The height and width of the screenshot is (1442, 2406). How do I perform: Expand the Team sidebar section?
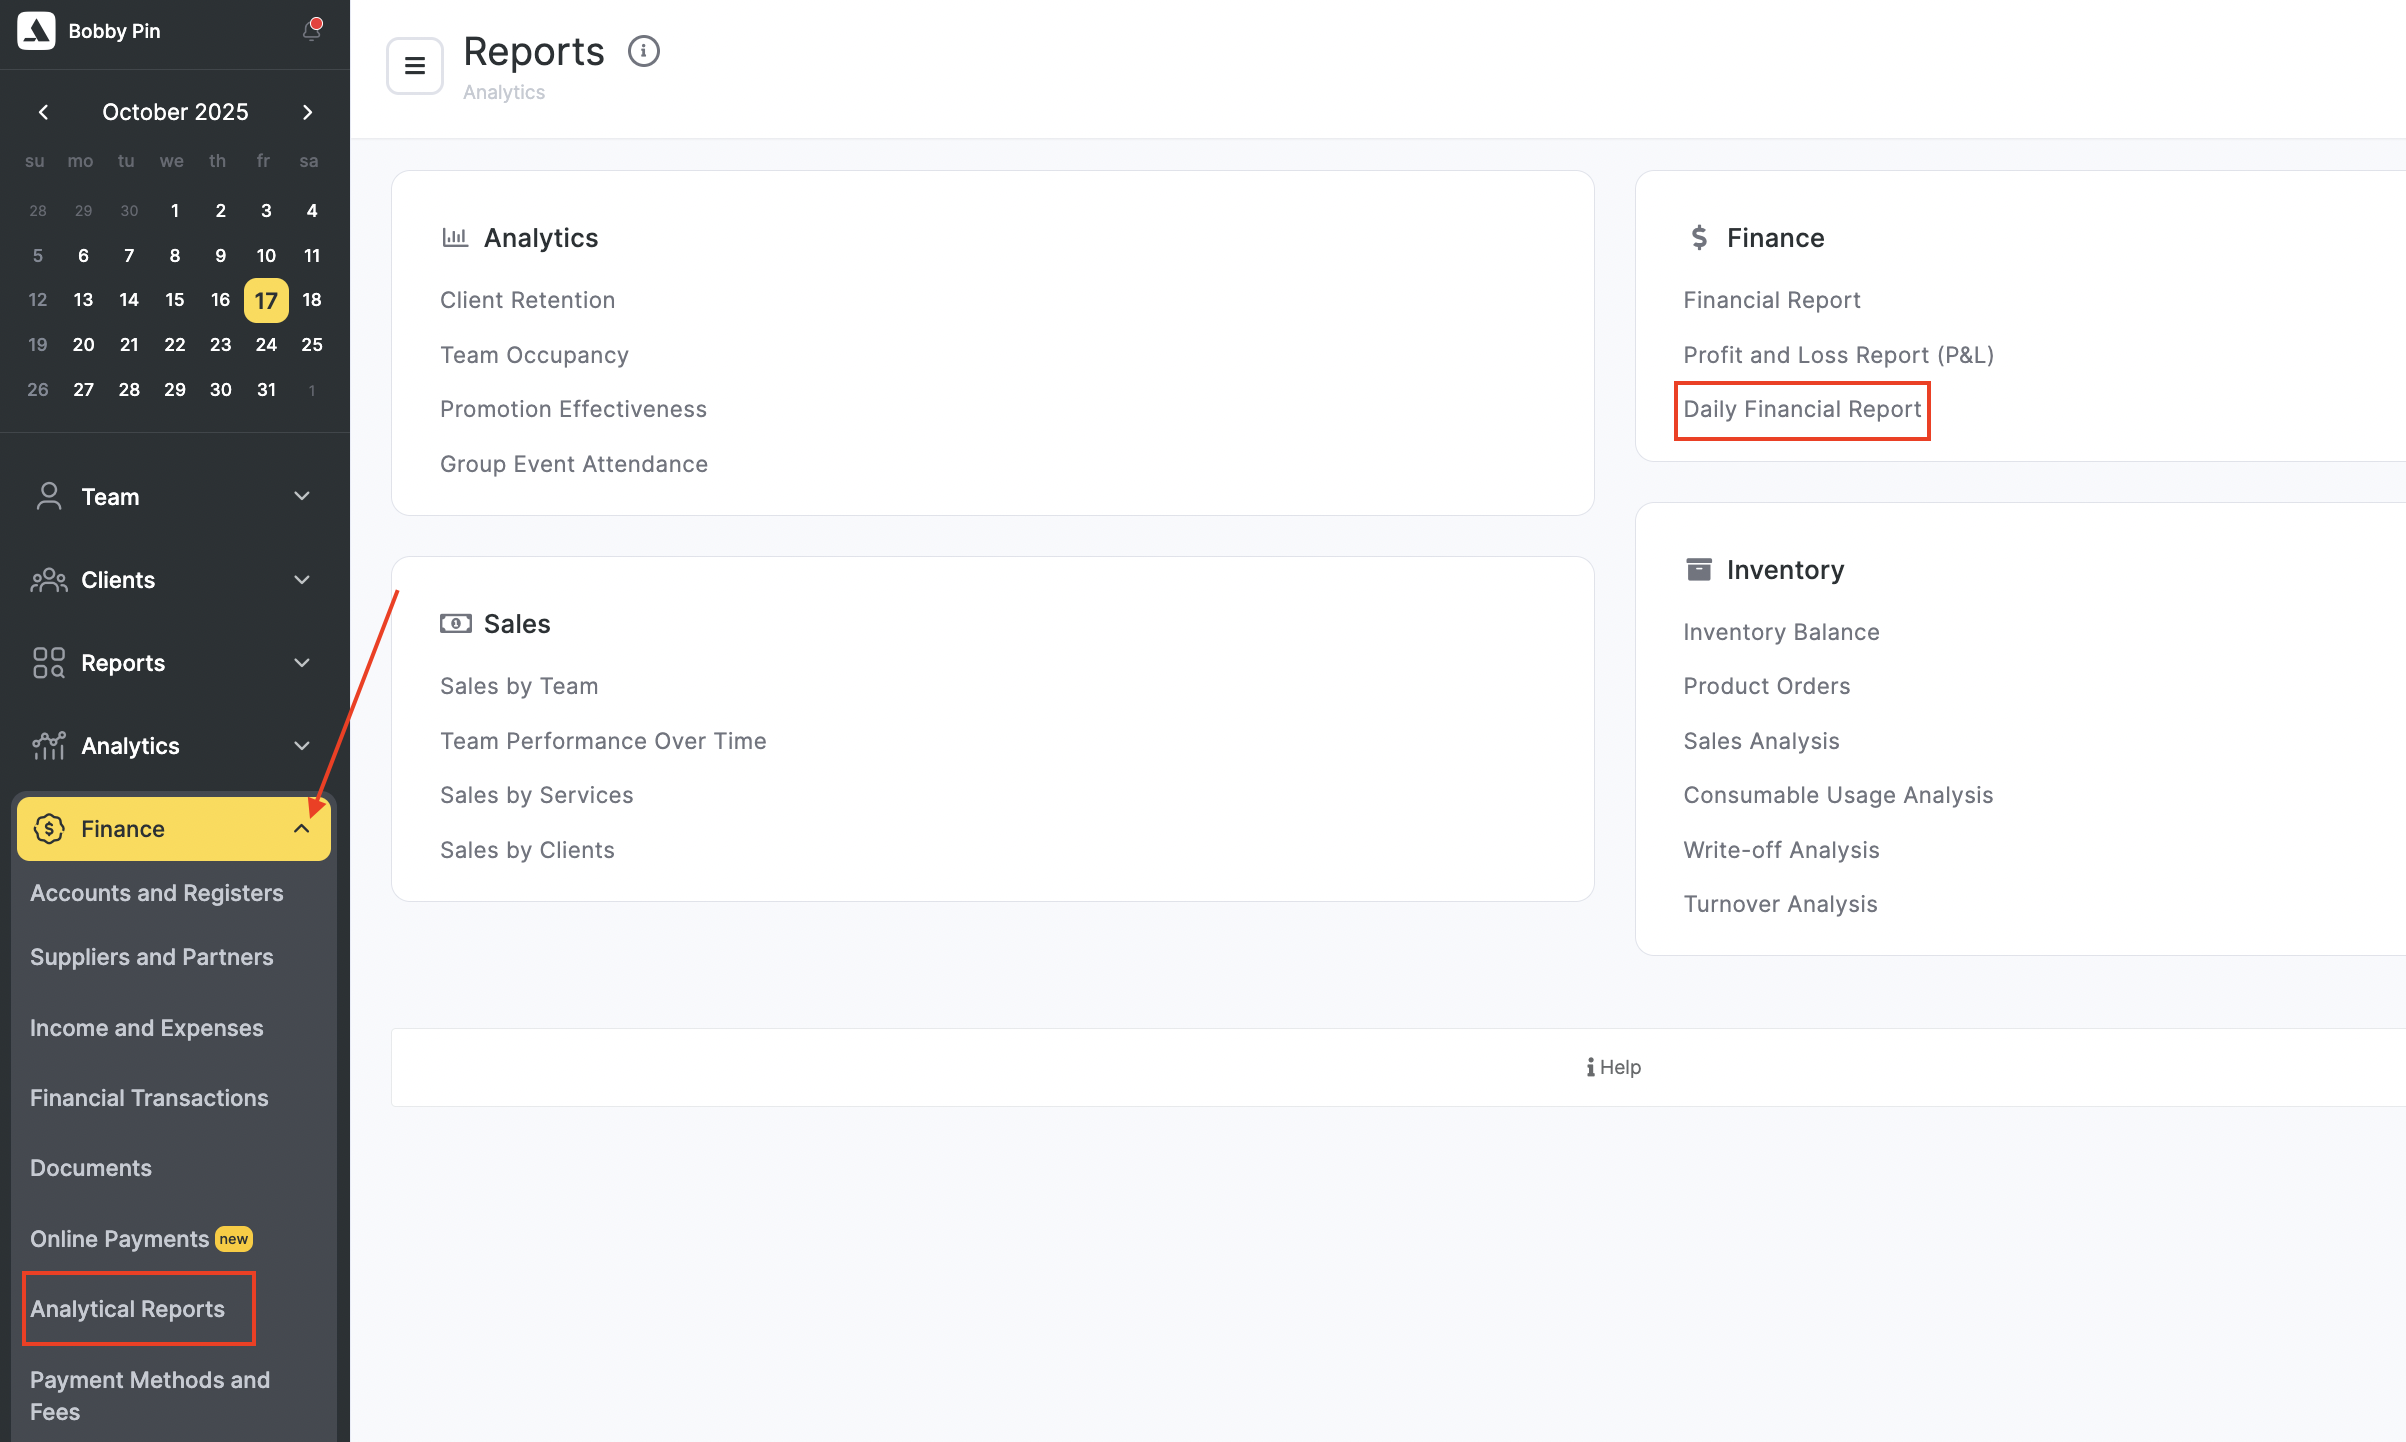click(x=301, y=497)
